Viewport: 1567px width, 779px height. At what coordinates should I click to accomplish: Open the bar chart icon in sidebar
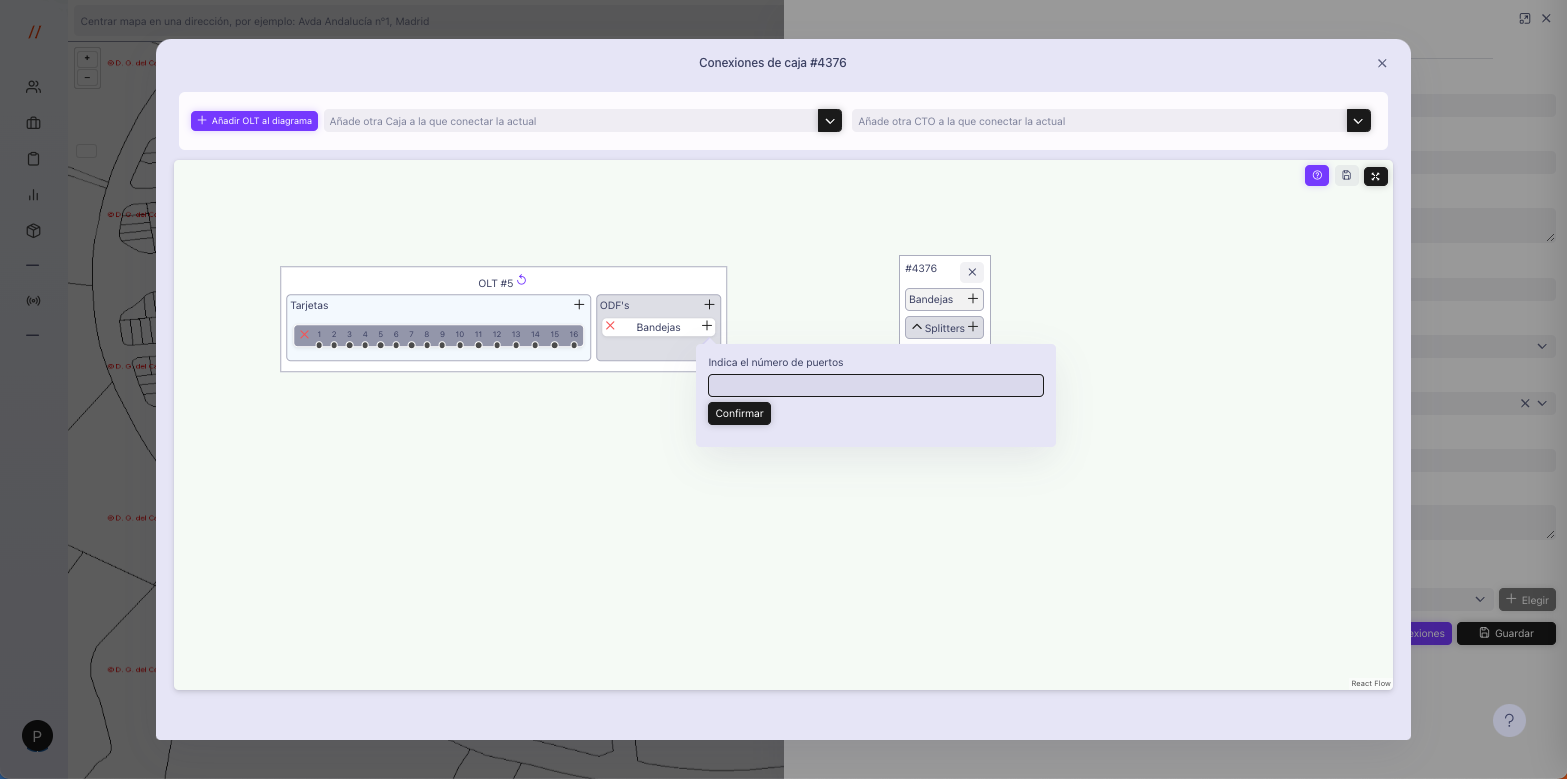click(33, 195)
